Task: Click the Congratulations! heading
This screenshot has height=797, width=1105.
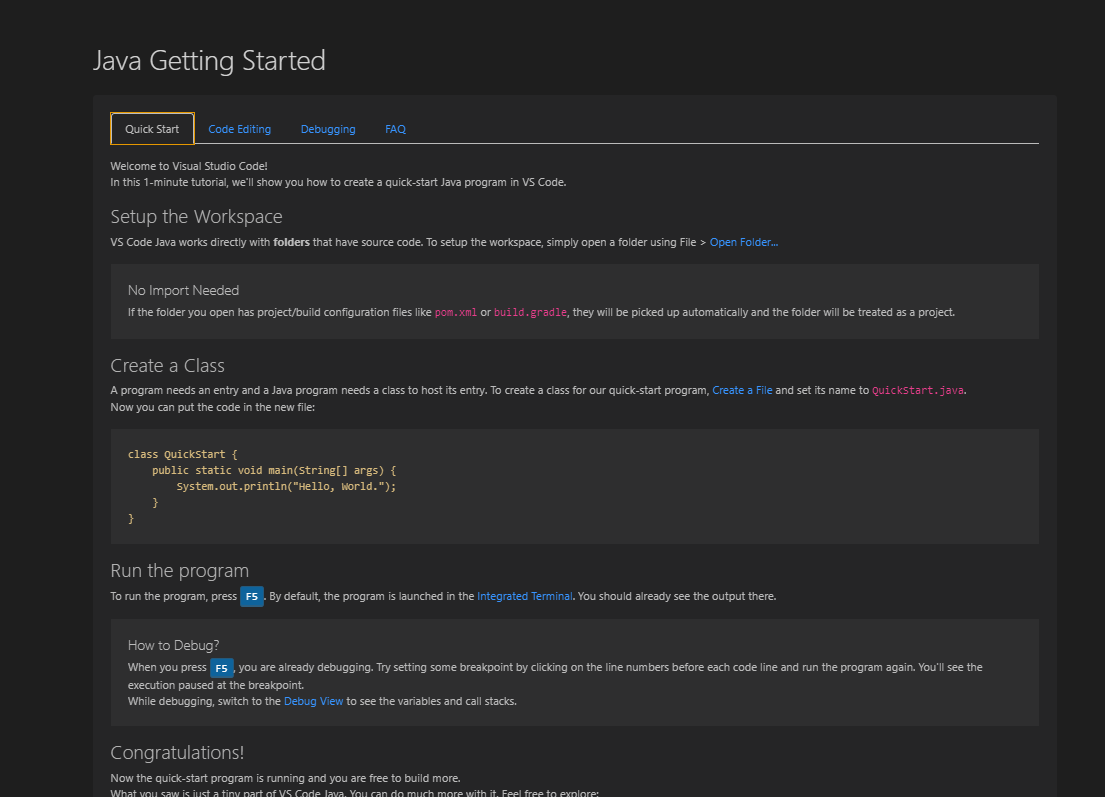Action: [x=177, y=752]
